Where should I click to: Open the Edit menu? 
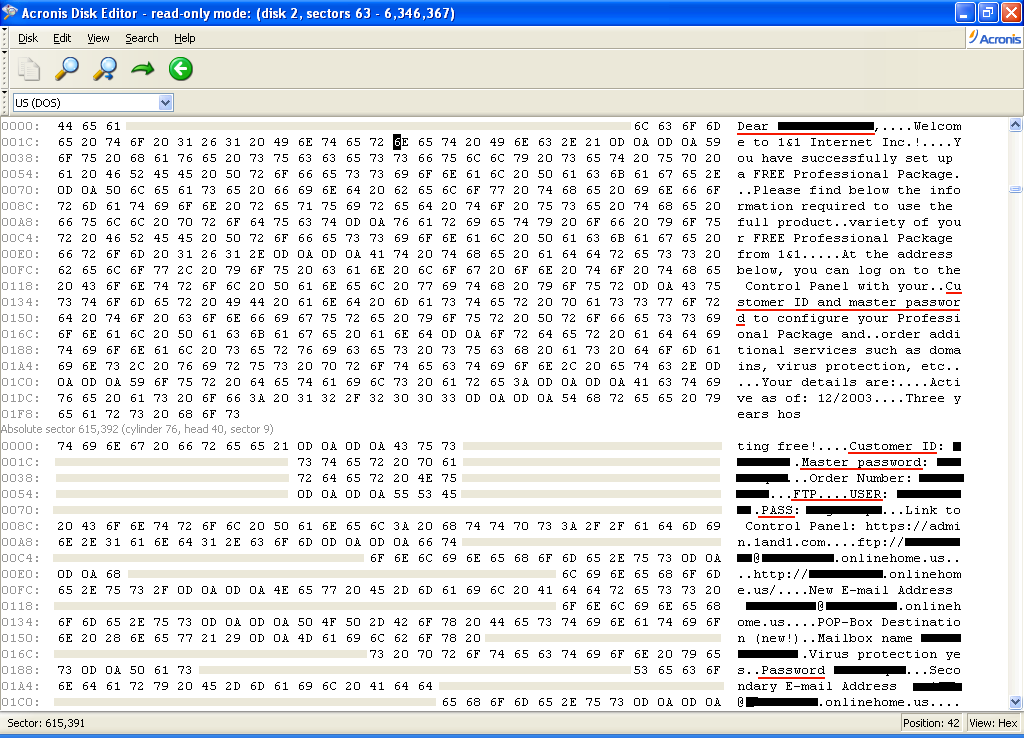click(x=62, y=38)
